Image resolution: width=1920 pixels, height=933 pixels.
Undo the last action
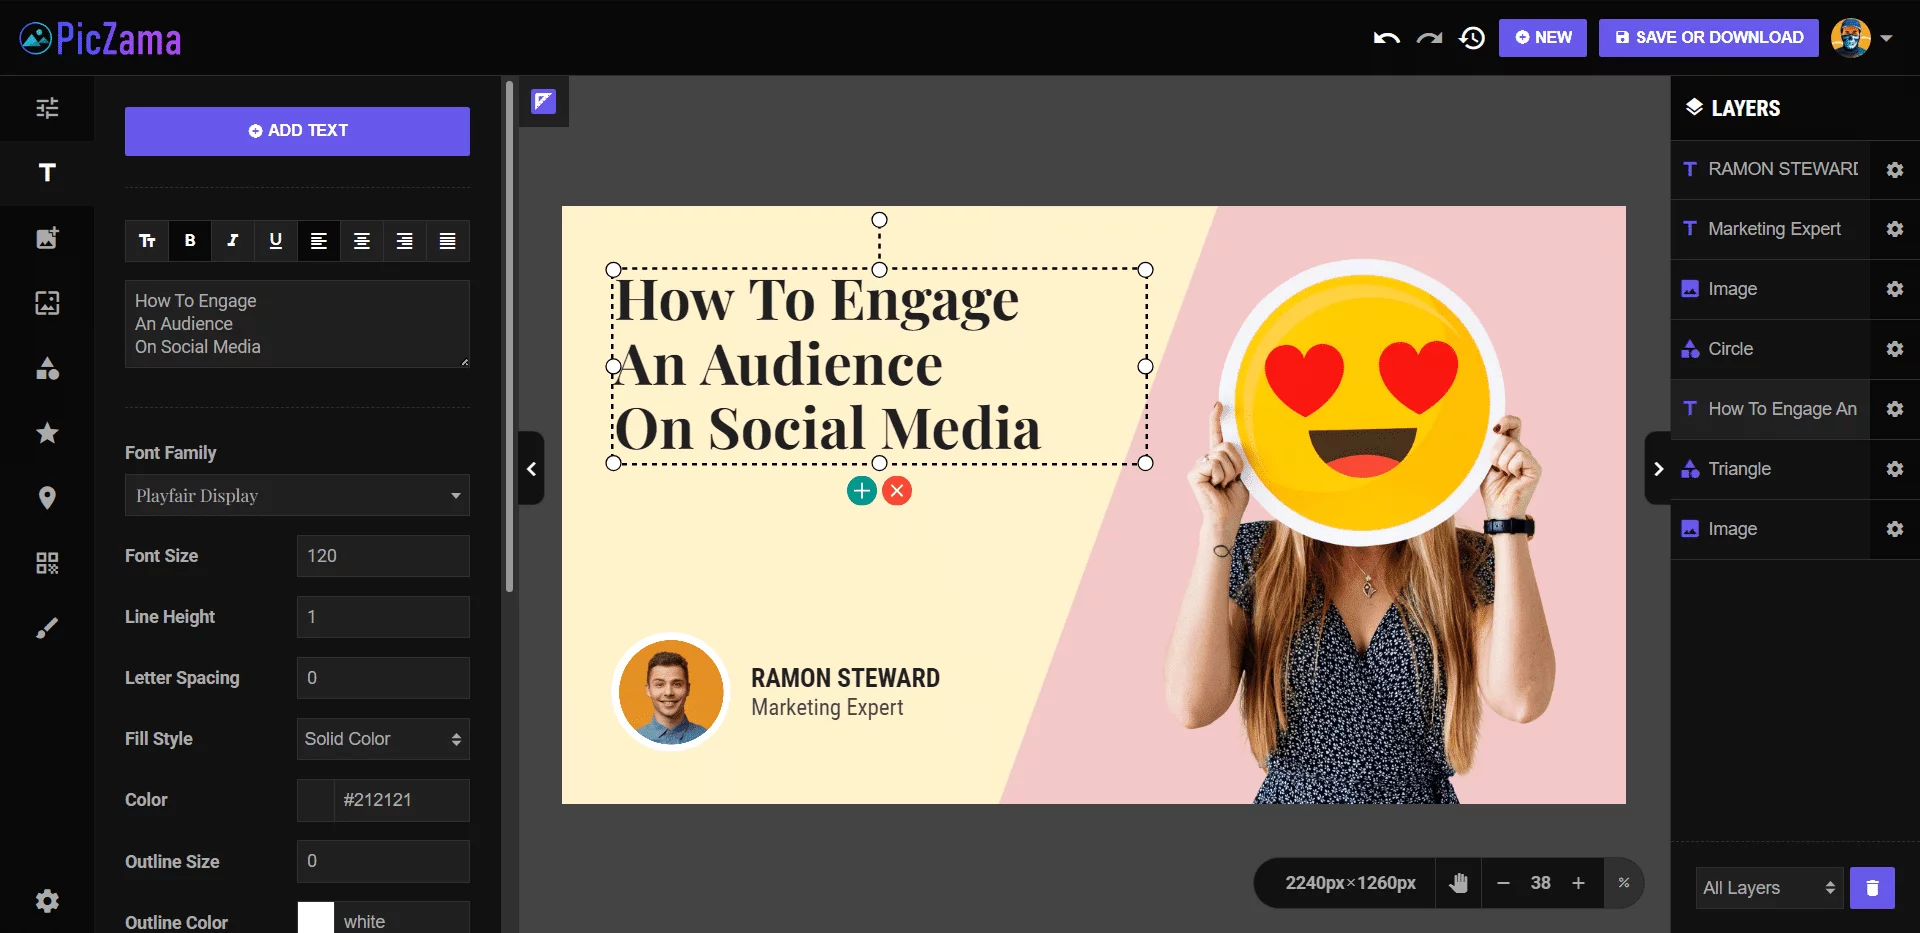pos(1386,38)
